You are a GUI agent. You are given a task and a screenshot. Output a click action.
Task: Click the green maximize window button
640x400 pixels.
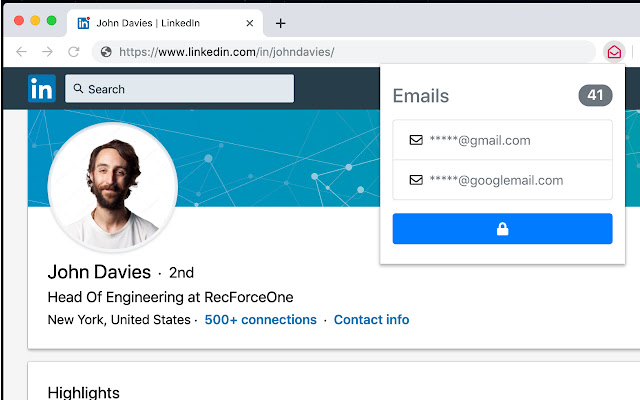[51, 20]
